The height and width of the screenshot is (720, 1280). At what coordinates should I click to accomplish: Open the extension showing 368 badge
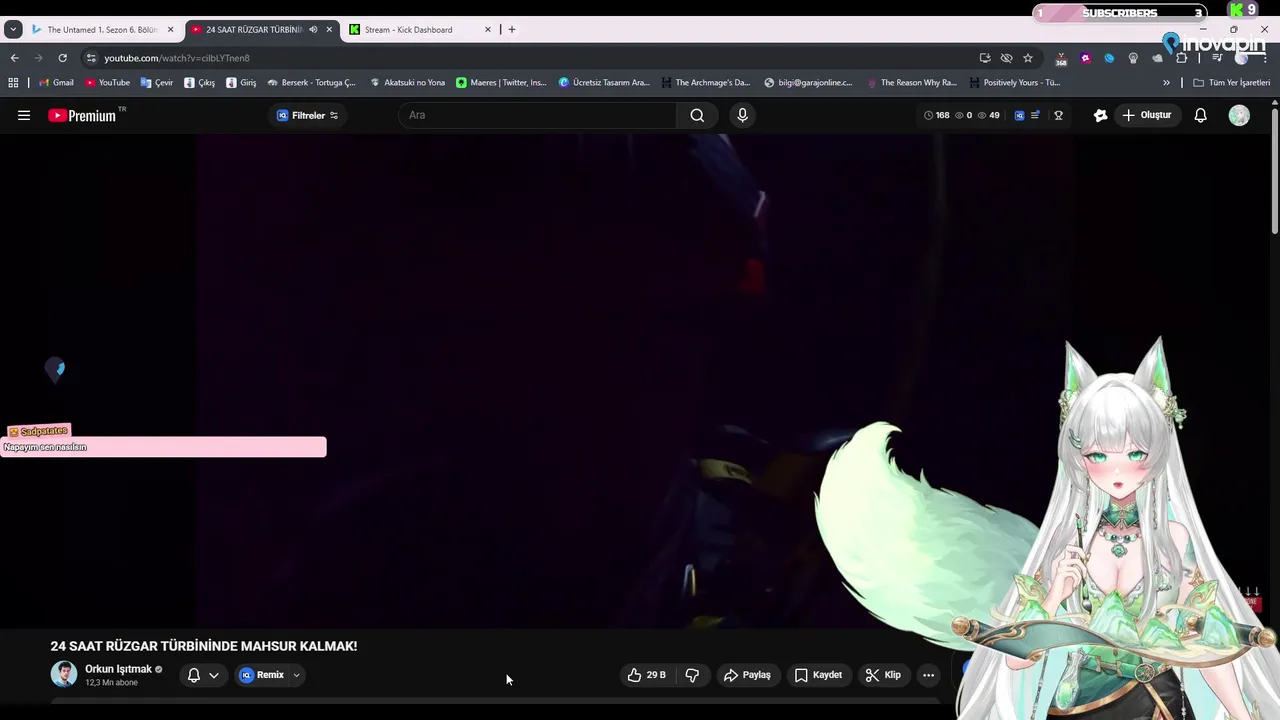click(1061, 59)
